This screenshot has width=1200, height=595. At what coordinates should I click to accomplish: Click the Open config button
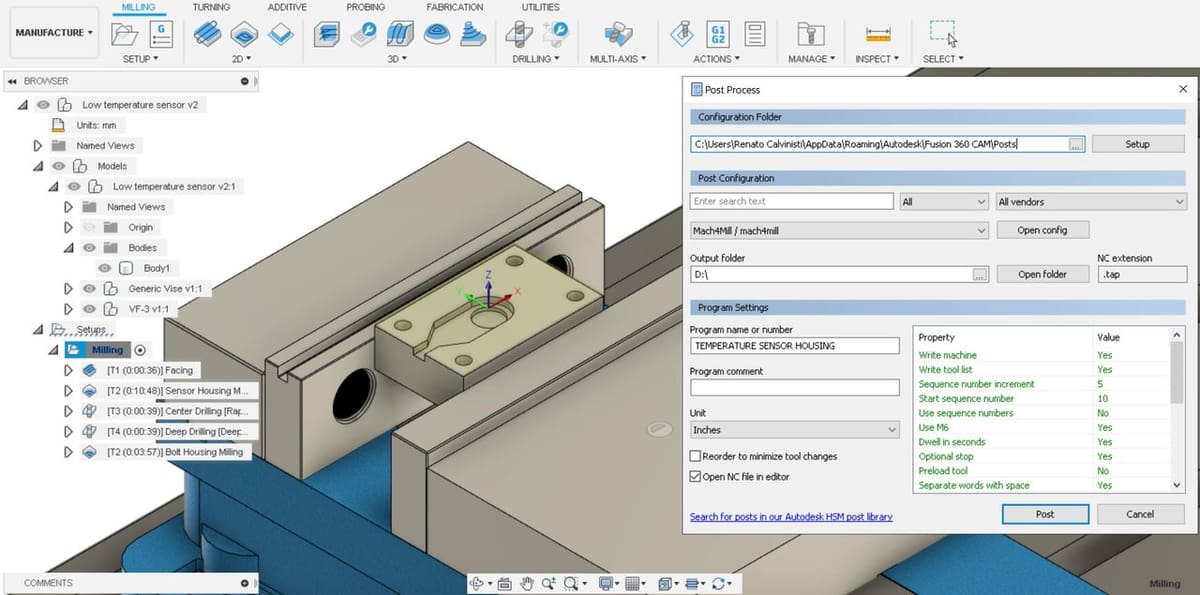[1042, 230]
